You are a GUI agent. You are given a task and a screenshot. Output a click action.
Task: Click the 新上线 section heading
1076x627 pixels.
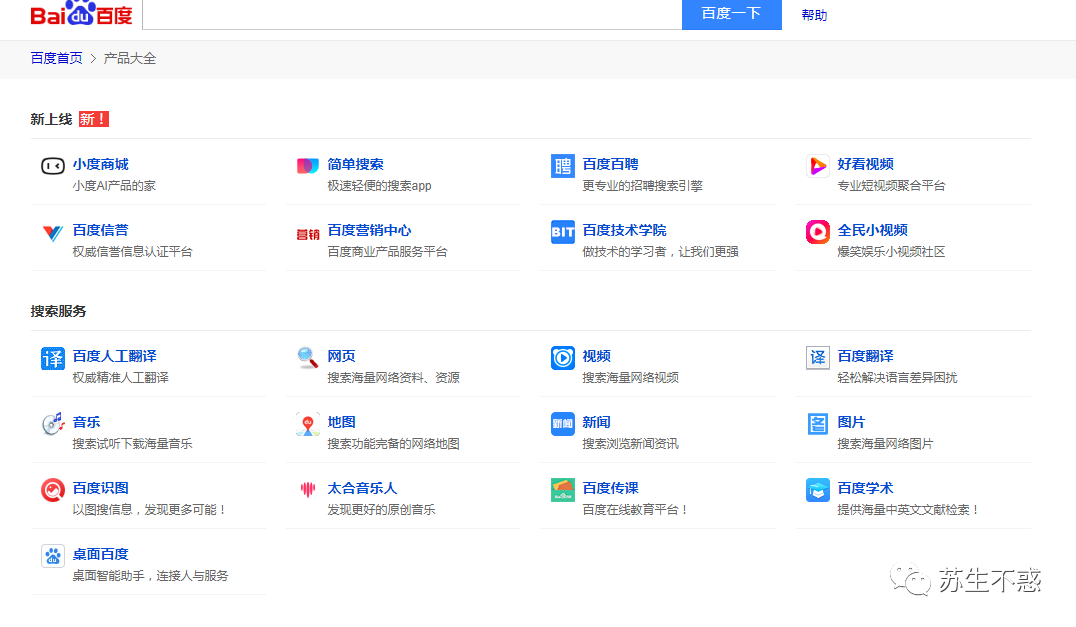pyautogui.click(x=51, y=119)
